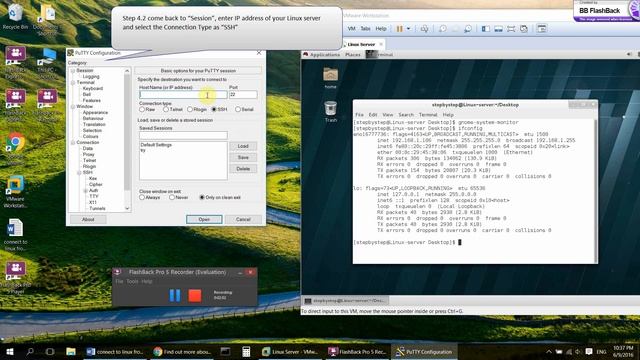Collapse the Window tree node
Screen dimensions: 640x360
pos(73,107)
